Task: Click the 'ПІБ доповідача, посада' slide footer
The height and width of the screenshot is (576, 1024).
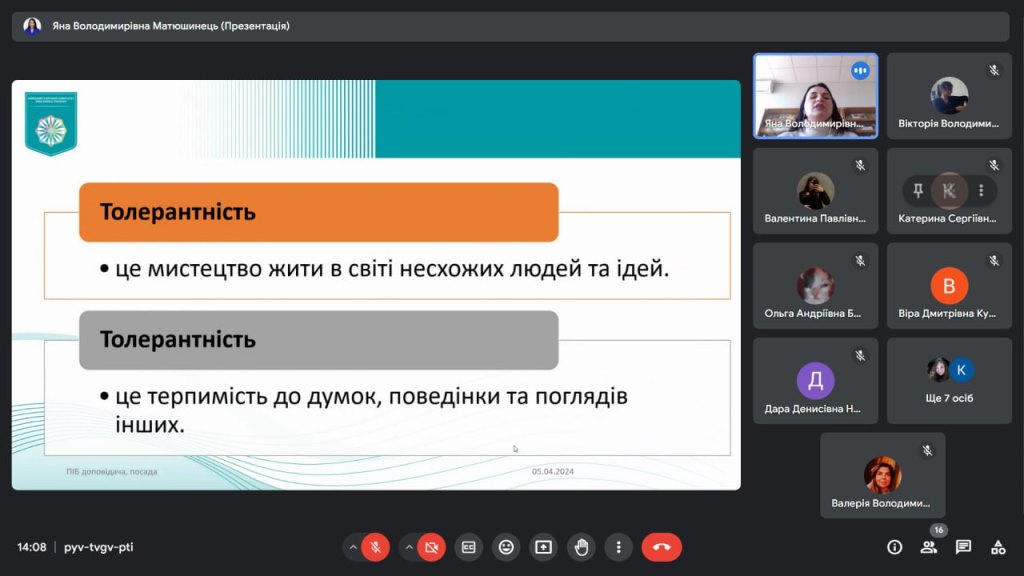Action: click(x=112, y=472)
